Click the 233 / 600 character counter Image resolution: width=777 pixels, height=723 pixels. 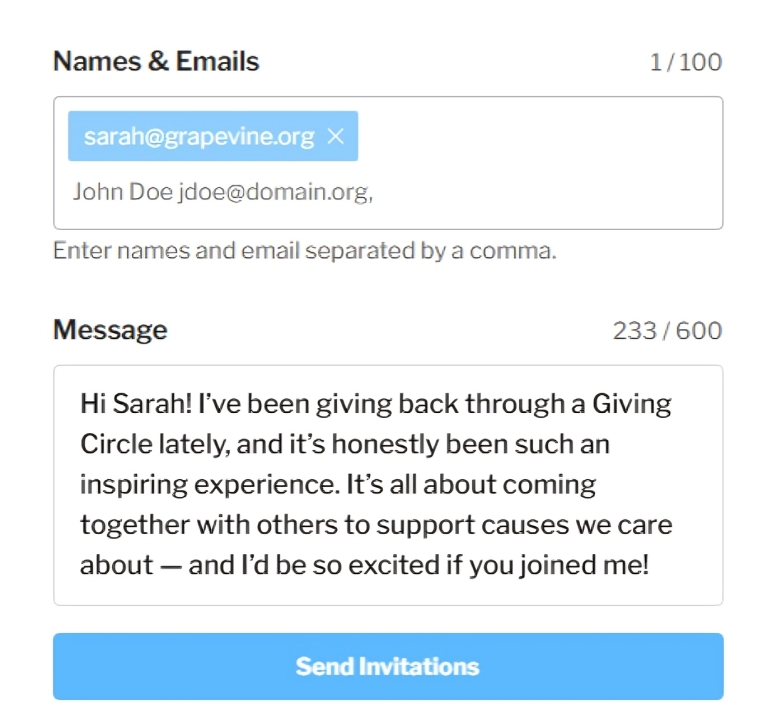pos(667,331)
